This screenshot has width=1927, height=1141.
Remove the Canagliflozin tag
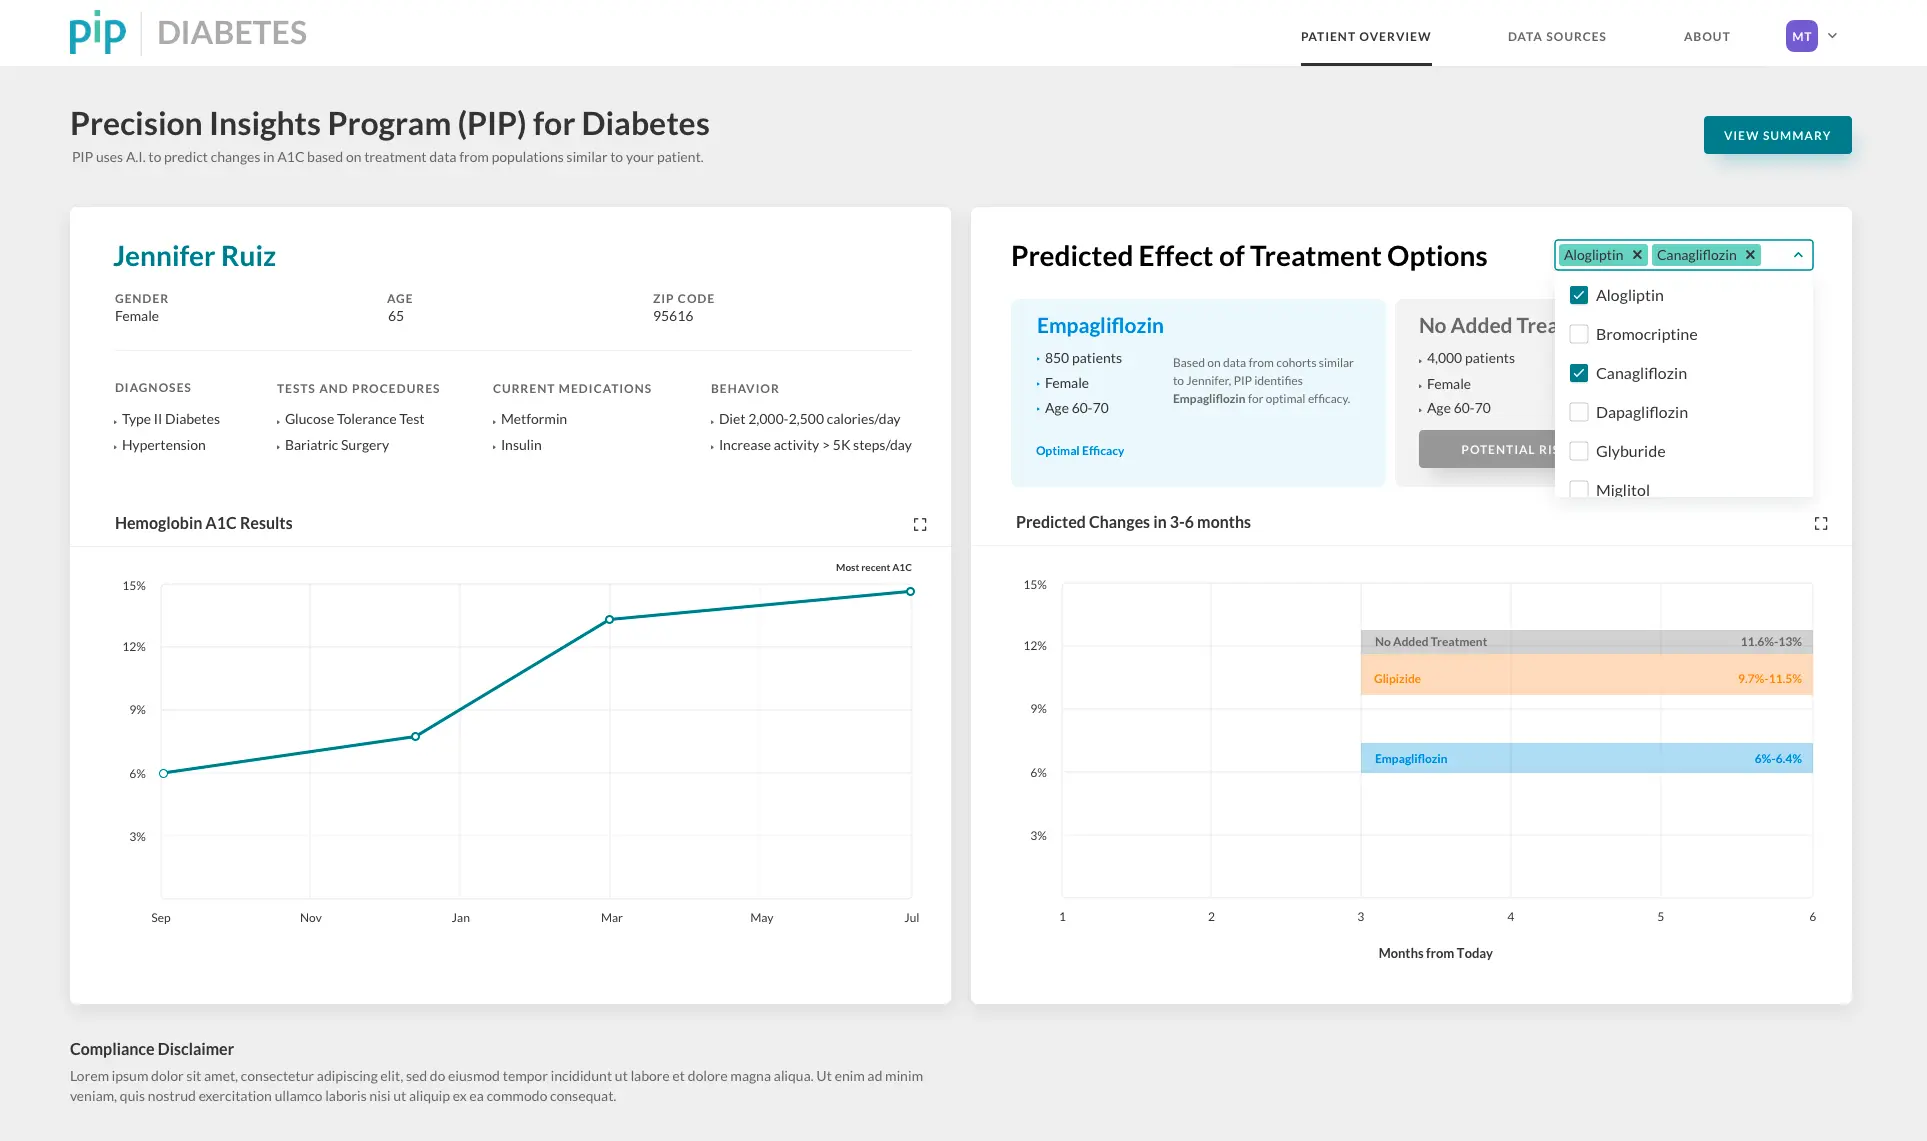(1750, 255)
